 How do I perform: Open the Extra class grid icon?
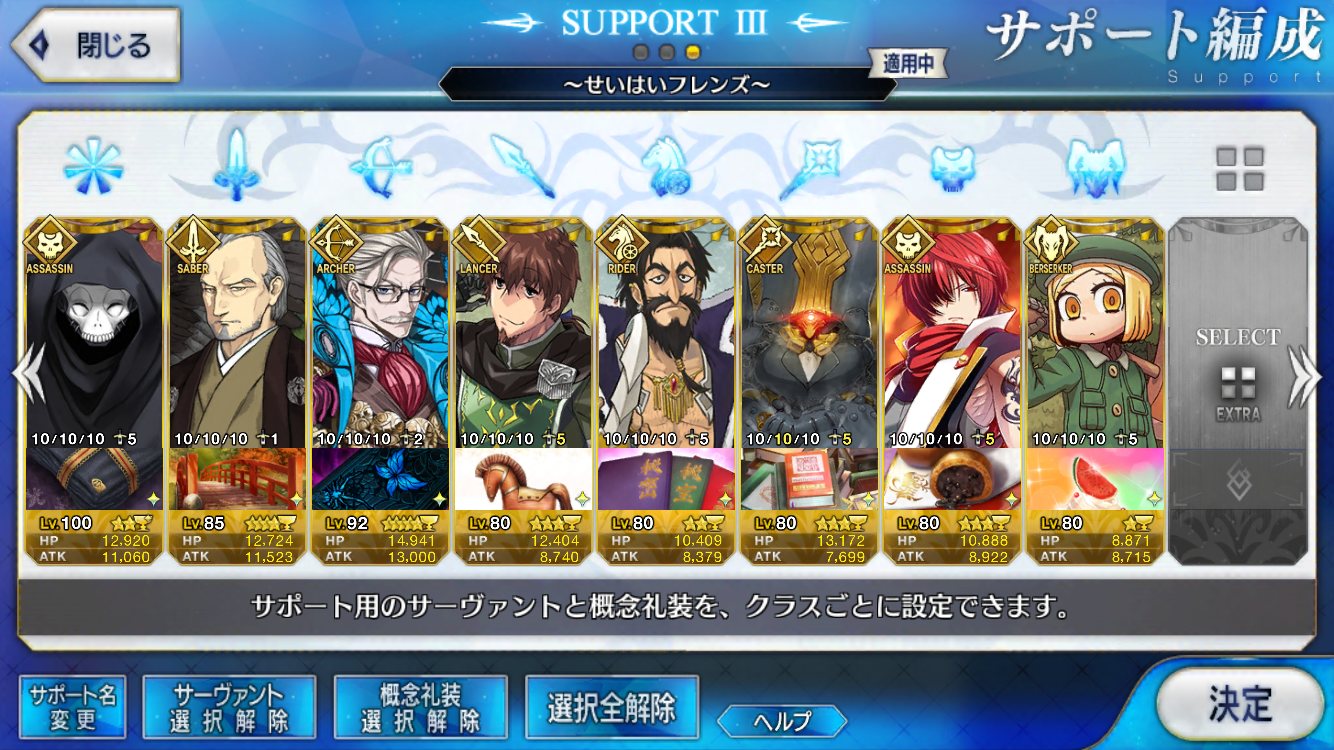coord(1239,169)
